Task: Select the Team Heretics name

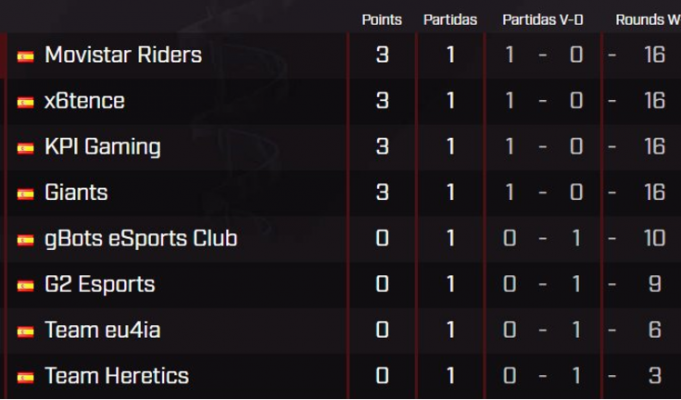Action: (x=117, y=376)
